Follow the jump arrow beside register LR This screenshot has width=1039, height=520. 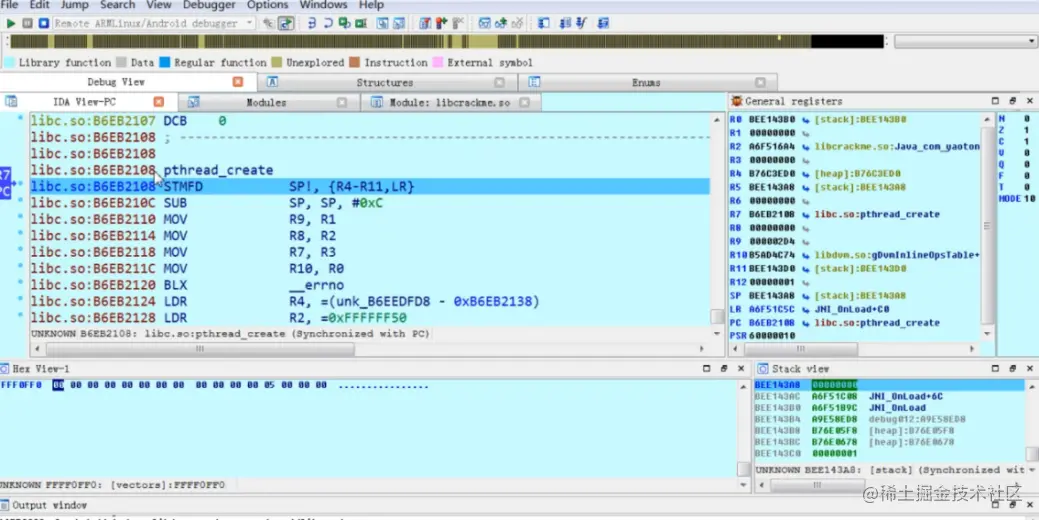(x=805, y=309)
